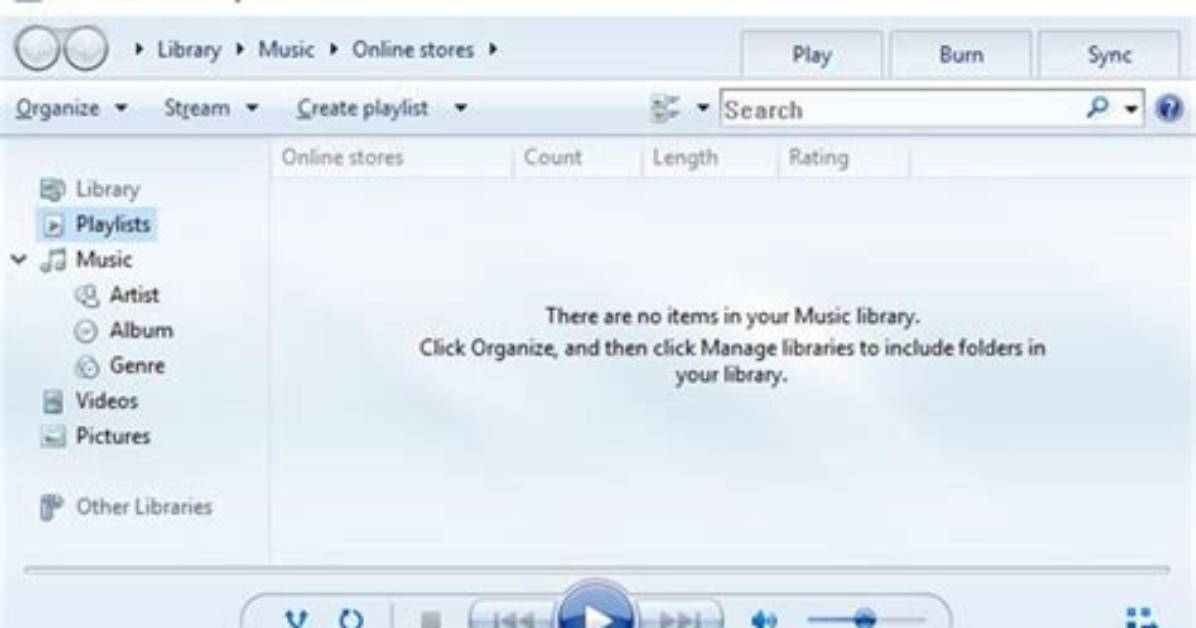Click breadcrumb arrow after Online stores
This screenshot has width=1196, height=628.
pyautogui.click(x=494, y=50)
